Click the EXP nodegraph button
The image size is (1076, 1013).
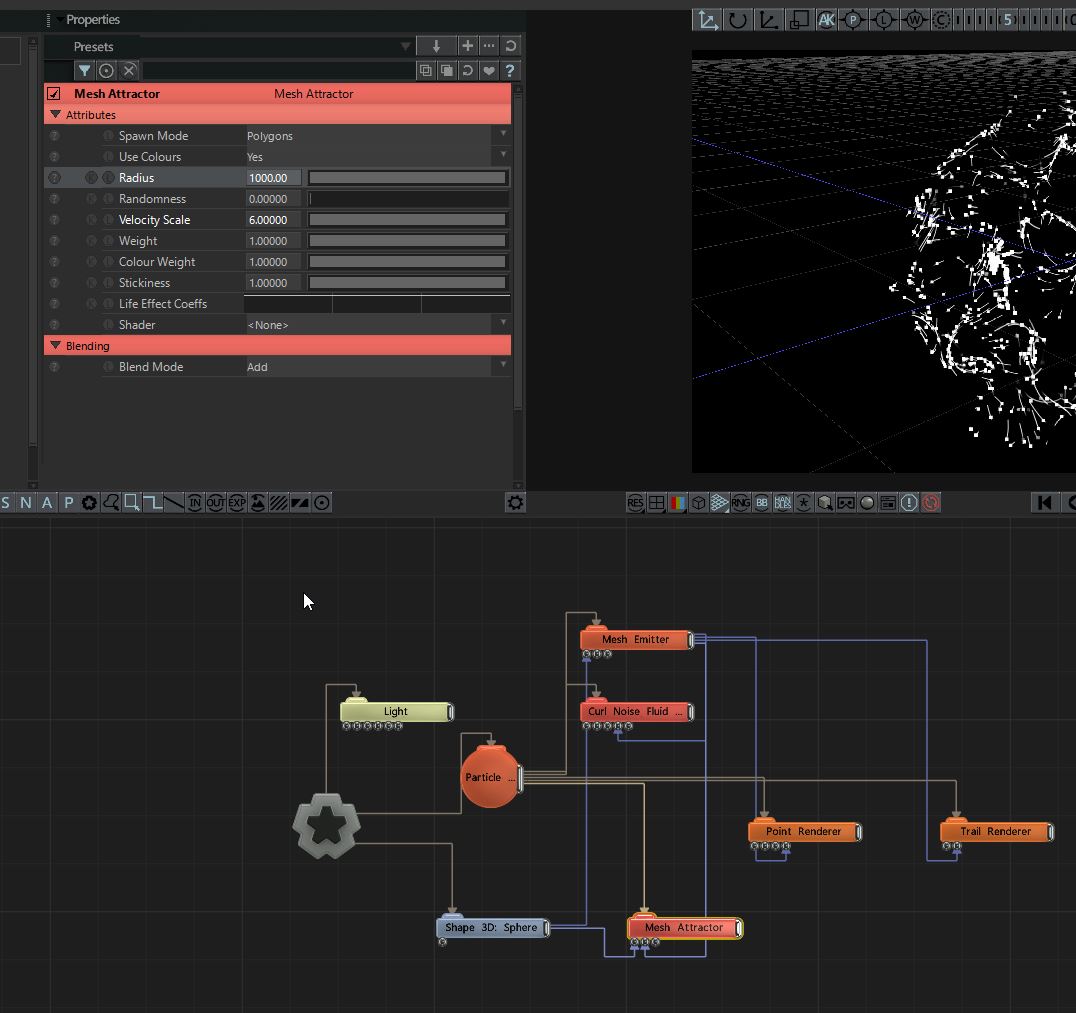click(x=237, y=503)
